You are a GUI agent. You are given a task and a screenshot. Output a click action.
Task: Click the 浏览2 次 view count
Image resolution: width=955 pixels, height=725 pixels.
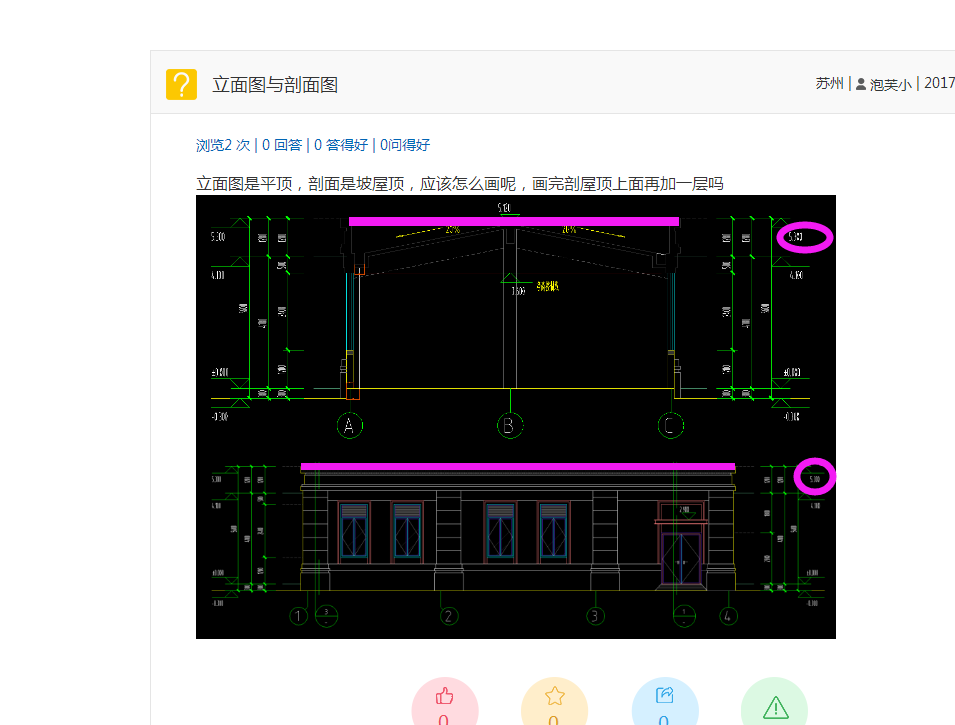pyautogui.click(x=223, y=145)
